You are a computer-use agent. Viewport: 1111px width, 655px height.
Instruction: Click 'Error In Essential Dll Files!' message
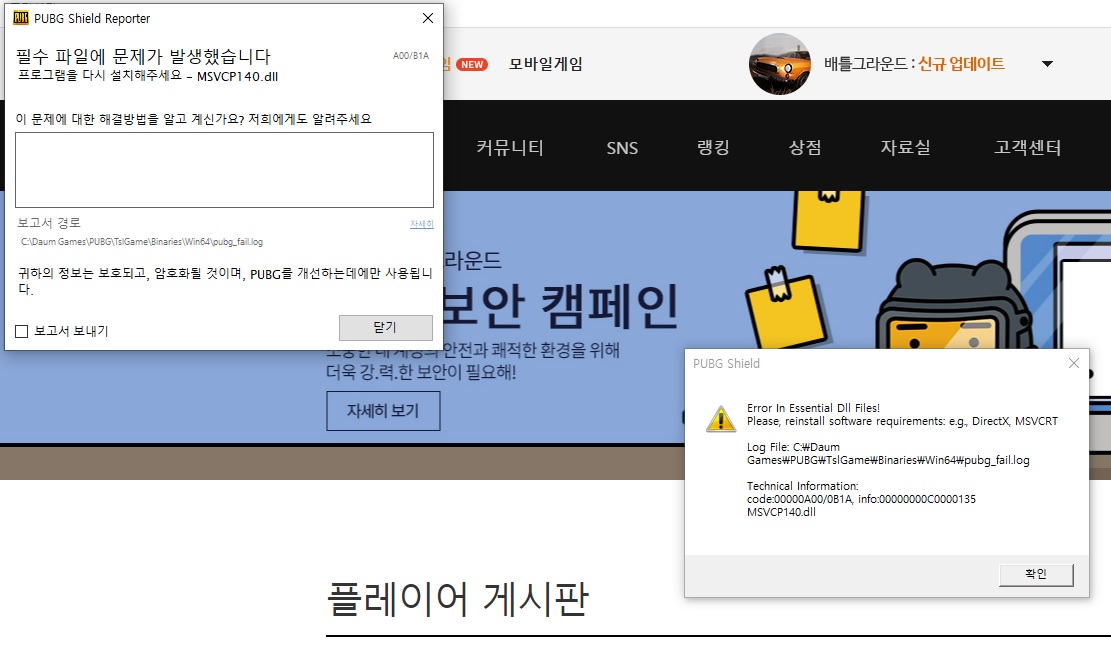813,408
